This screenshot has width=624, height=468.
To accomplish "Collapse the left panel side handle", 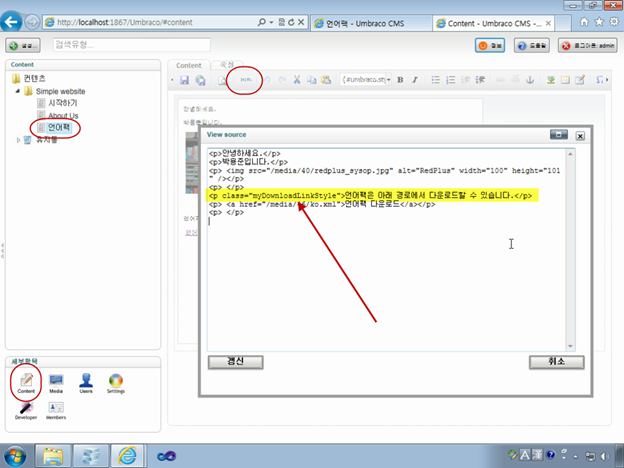I will pyautogui.click(x=2, y=251).
